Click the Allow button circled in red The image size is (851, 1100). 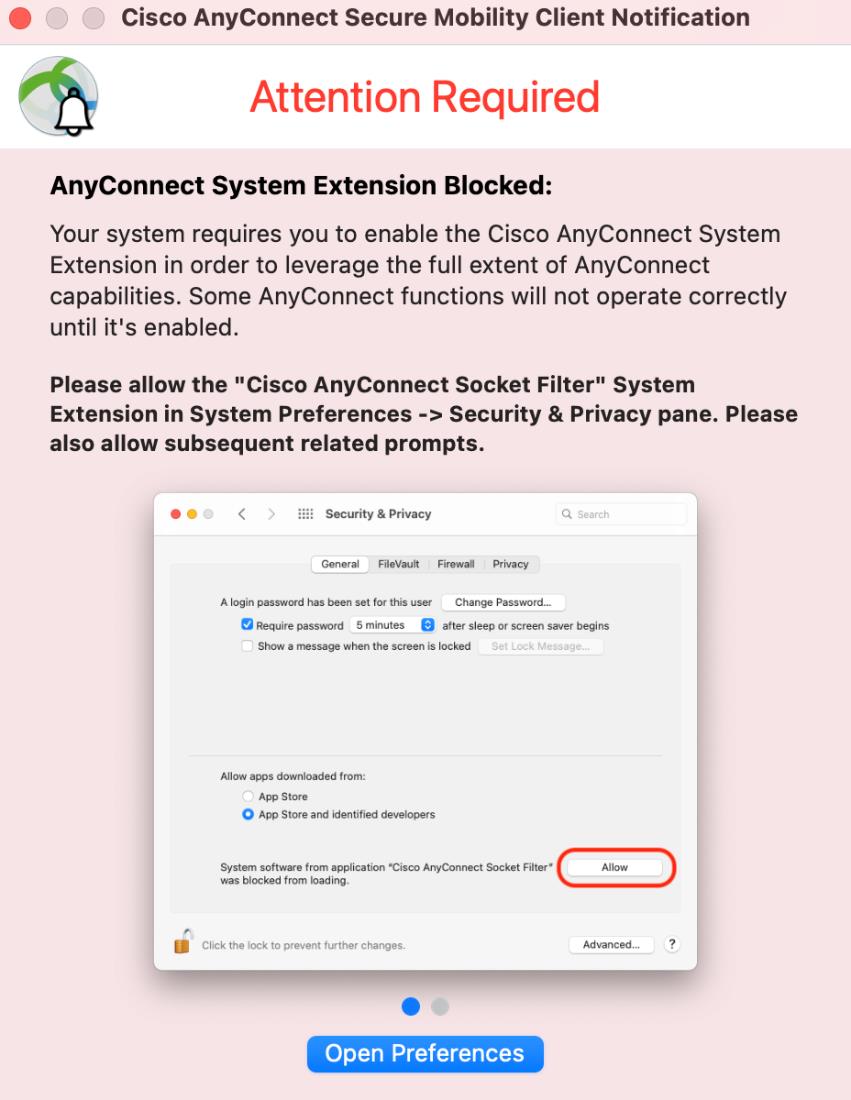point(615,867)
